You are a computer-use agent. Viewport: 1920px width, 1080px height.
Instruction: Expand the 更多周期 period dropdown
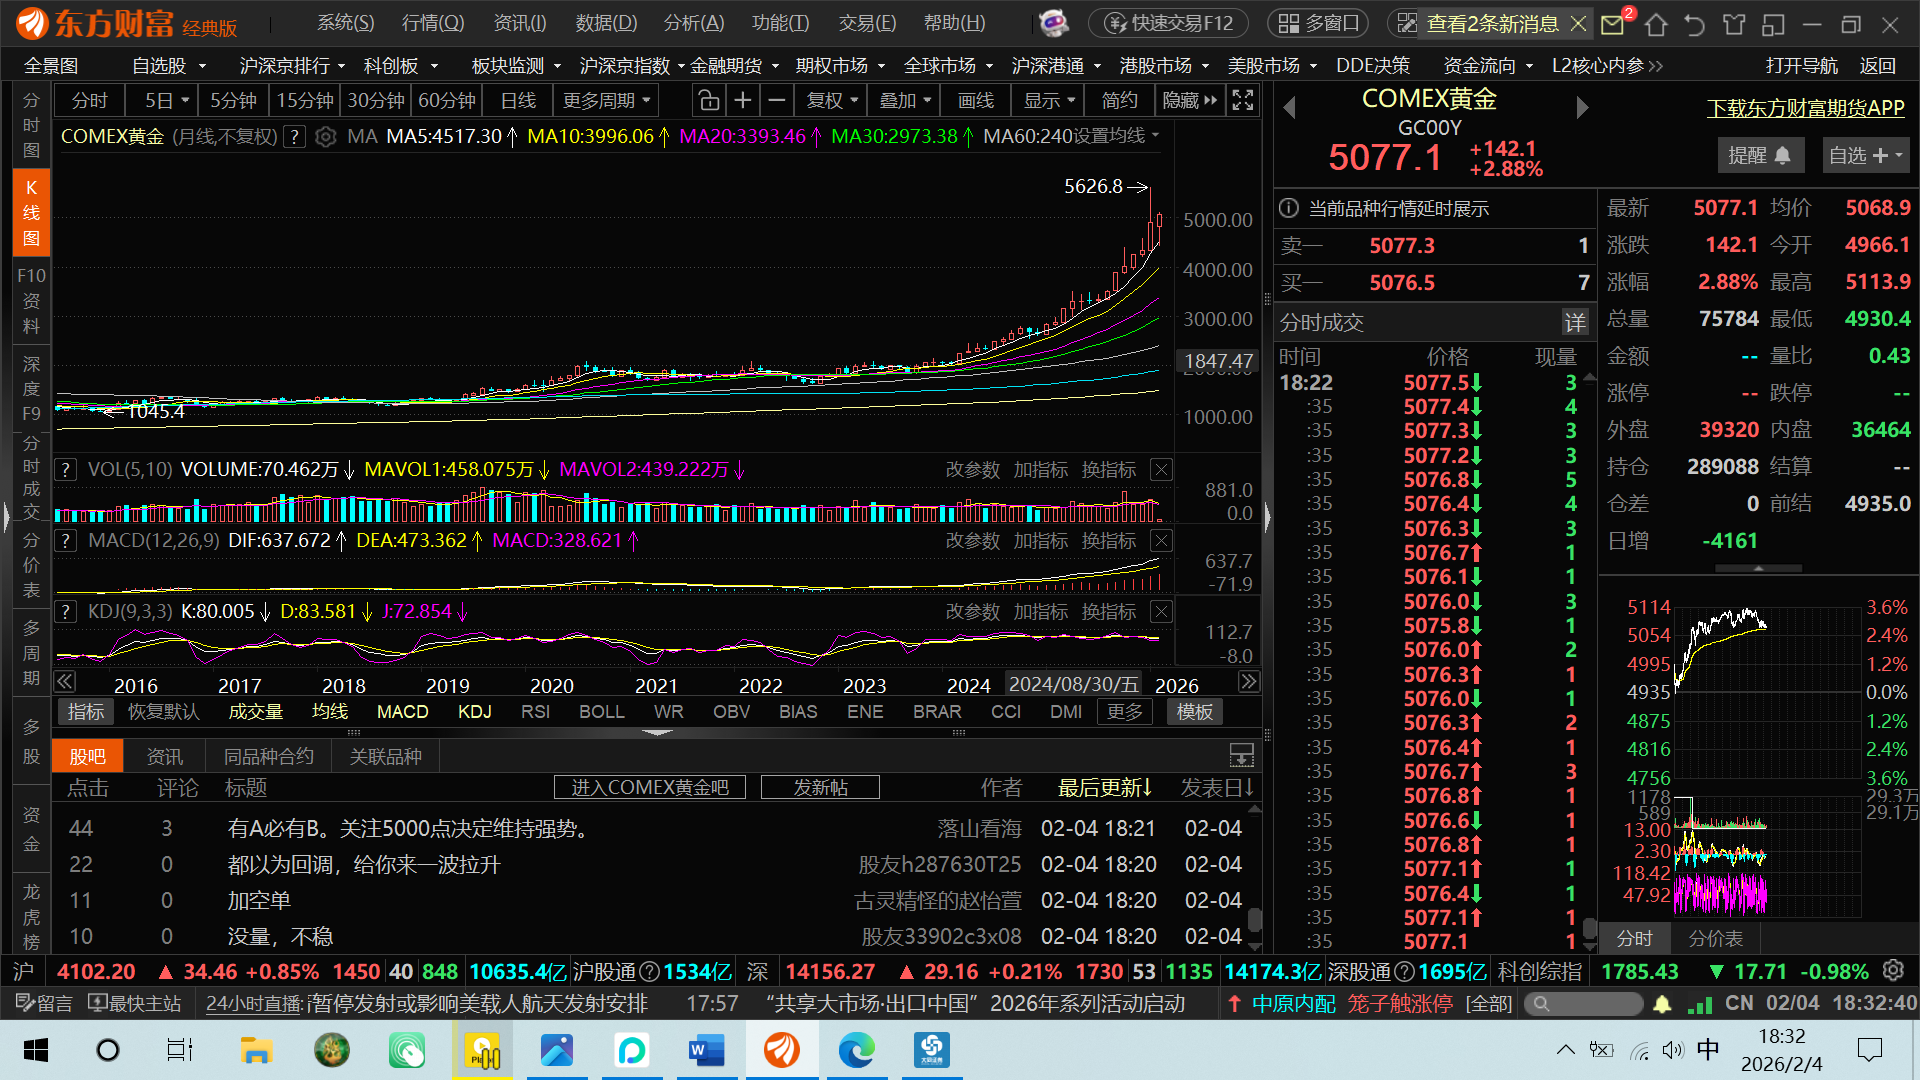pos(606,100)
